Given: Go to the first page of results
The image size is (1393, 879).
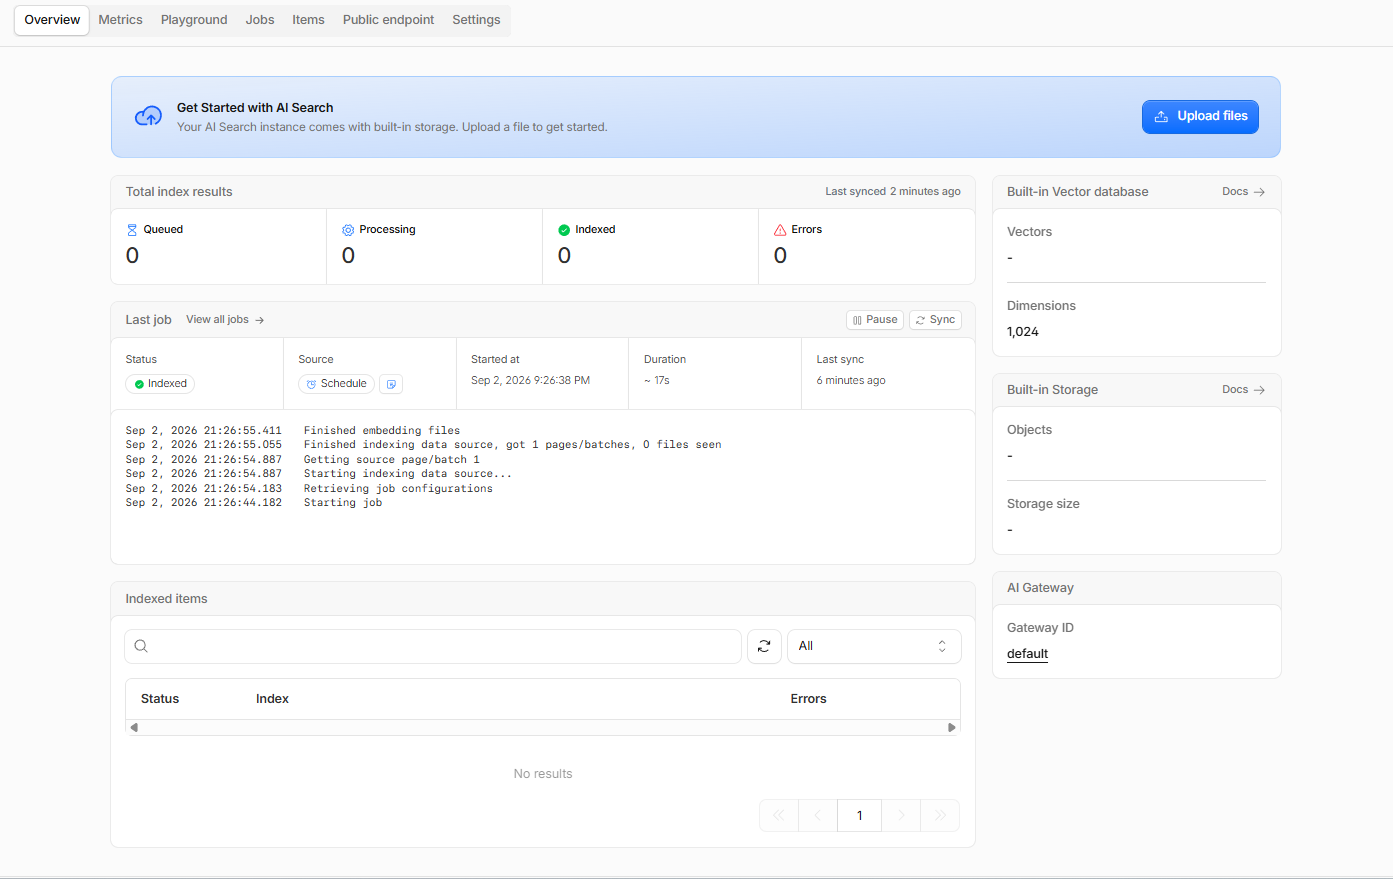Looking at the screenshot, I should (x=779, y=815).
